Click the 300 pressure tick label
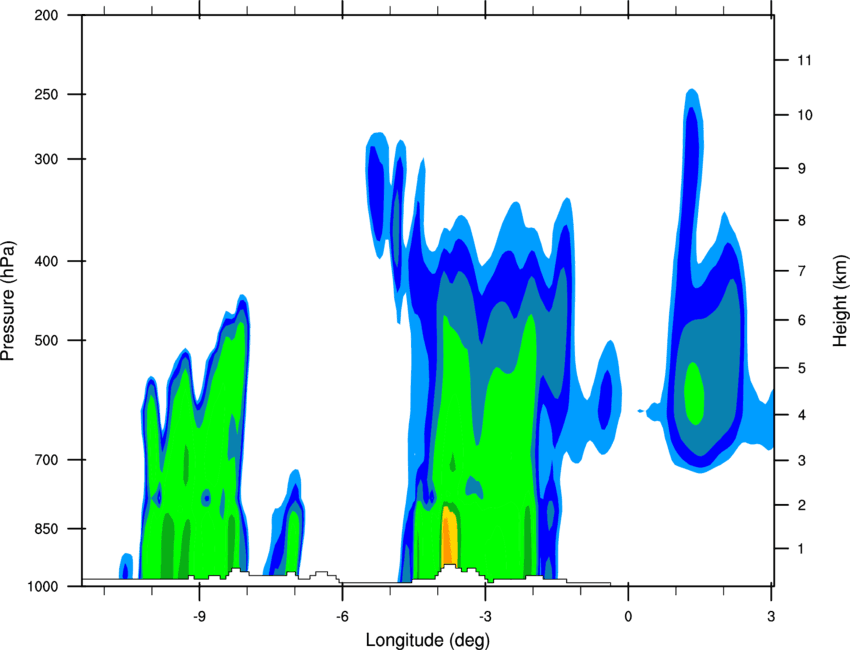Image resolution: width=850 pixels, height=650 pixels. (x=46, y=159)
